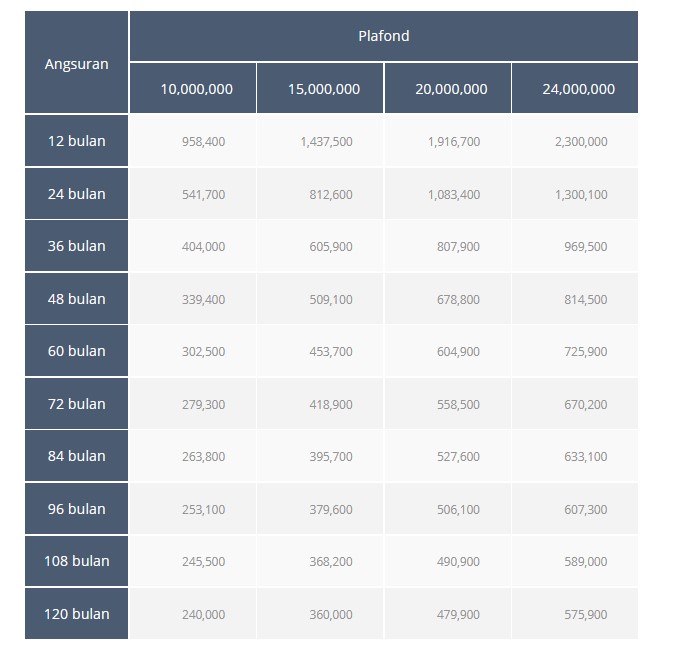This screenshot has width=675, height=662.
Task: Click the 96 bulan row header
Action: tap(77, 509)
